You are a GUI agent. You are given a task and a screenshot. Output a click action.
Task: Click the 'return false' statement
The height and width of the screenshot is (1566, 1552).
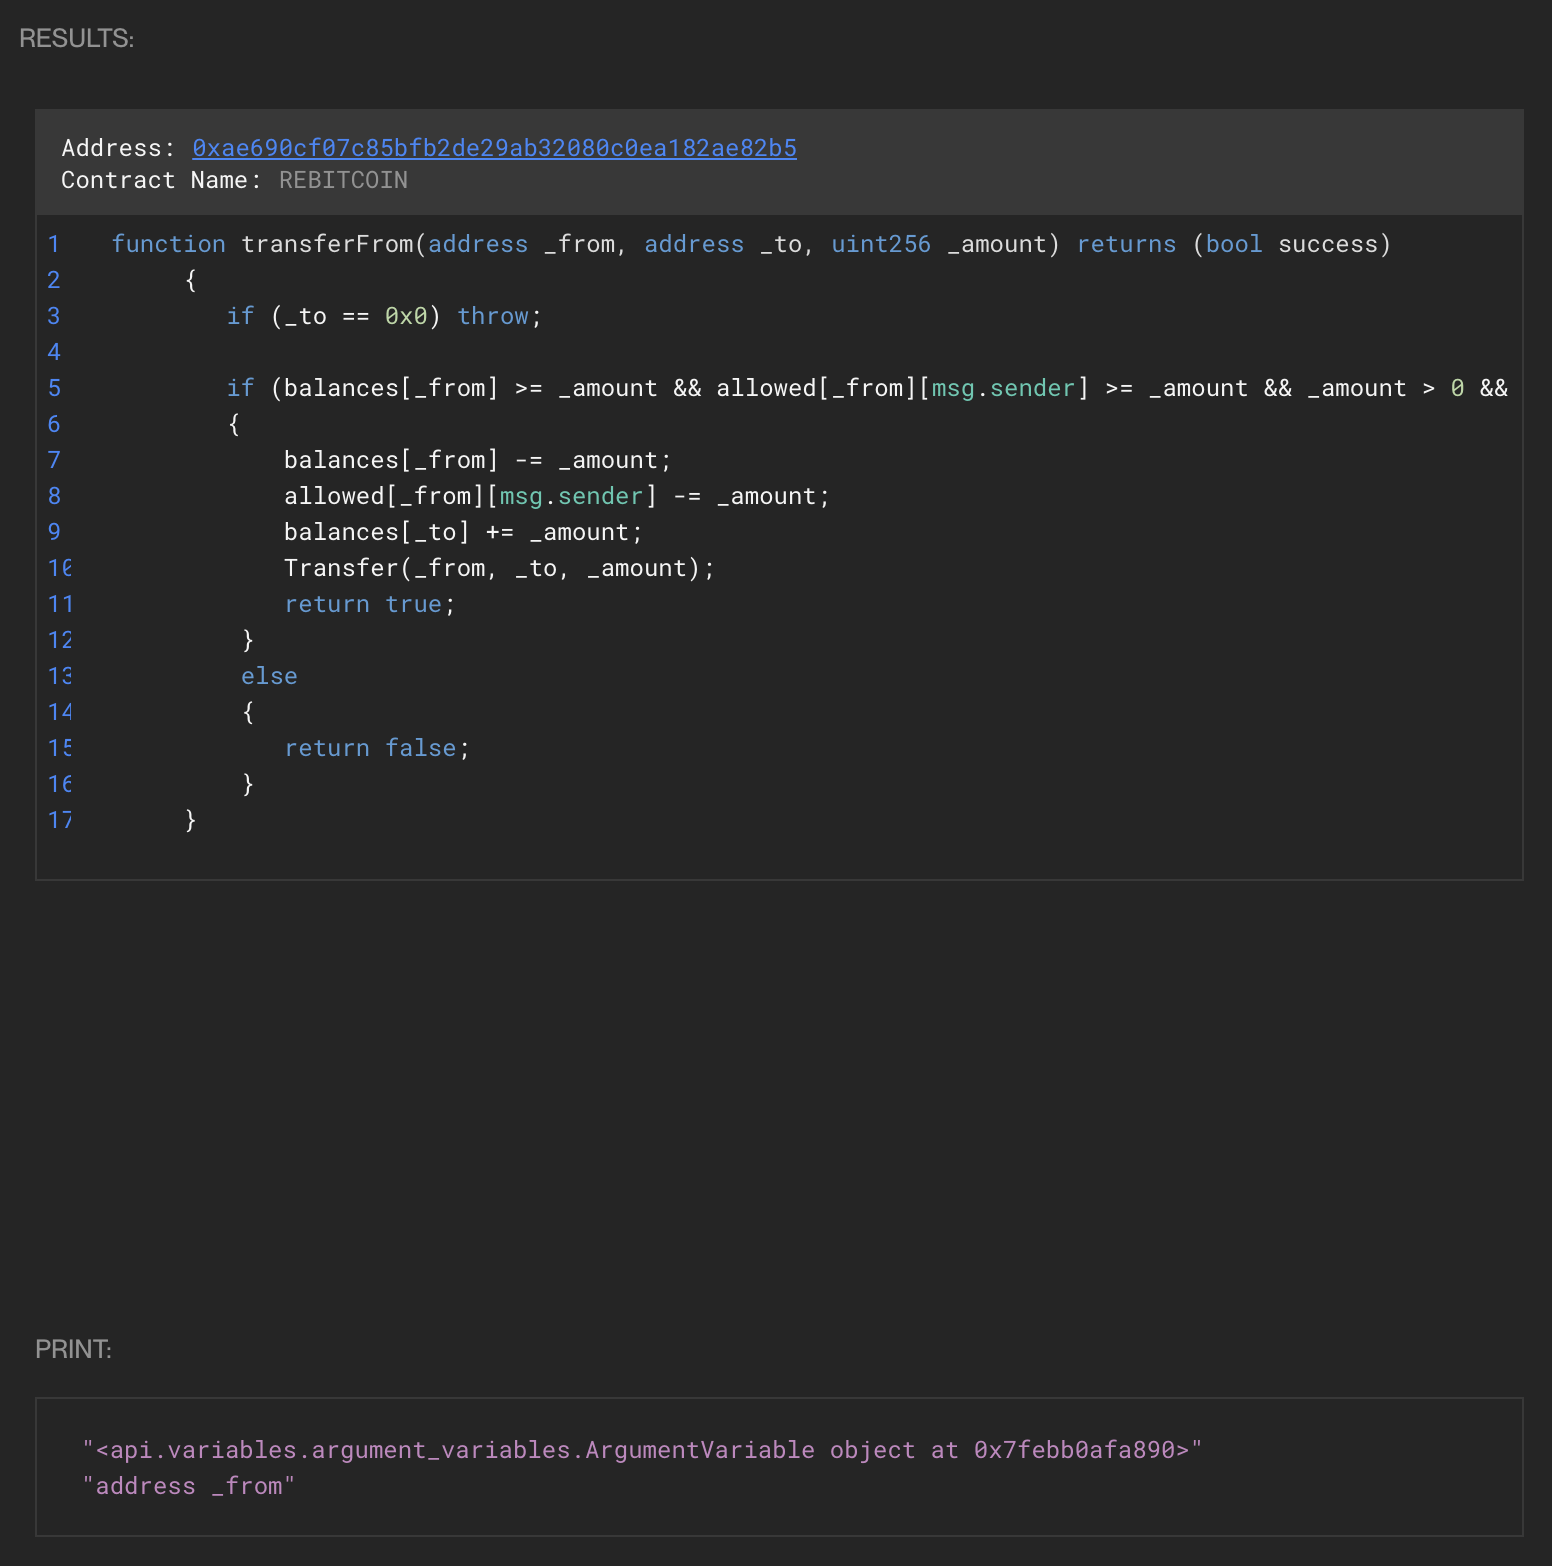[376, 748]
